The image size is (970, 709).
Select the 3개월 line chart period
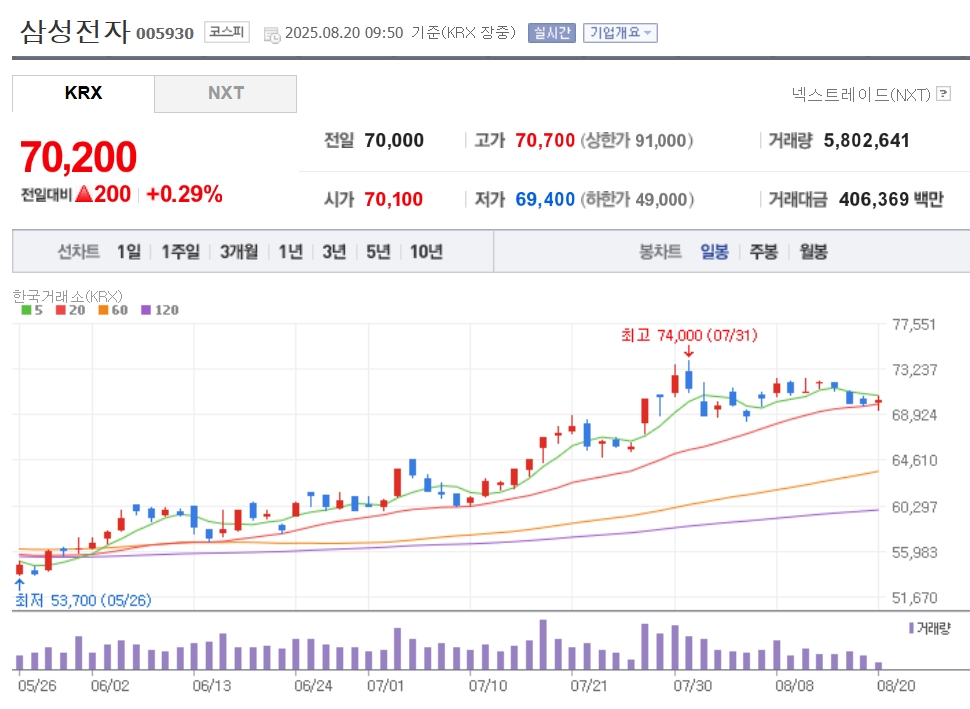click(x=239, y=252)
